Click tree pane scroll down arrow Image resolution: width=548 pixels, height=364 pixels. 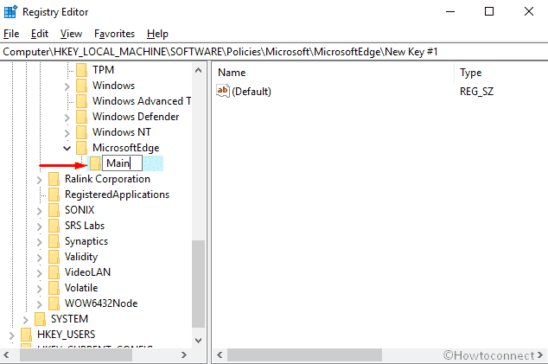(x=198, y=340)
